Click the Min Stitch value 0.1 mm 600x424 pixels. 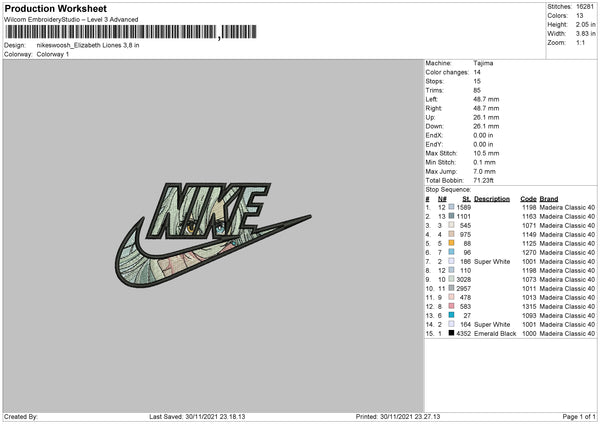(x=484, y=162)
